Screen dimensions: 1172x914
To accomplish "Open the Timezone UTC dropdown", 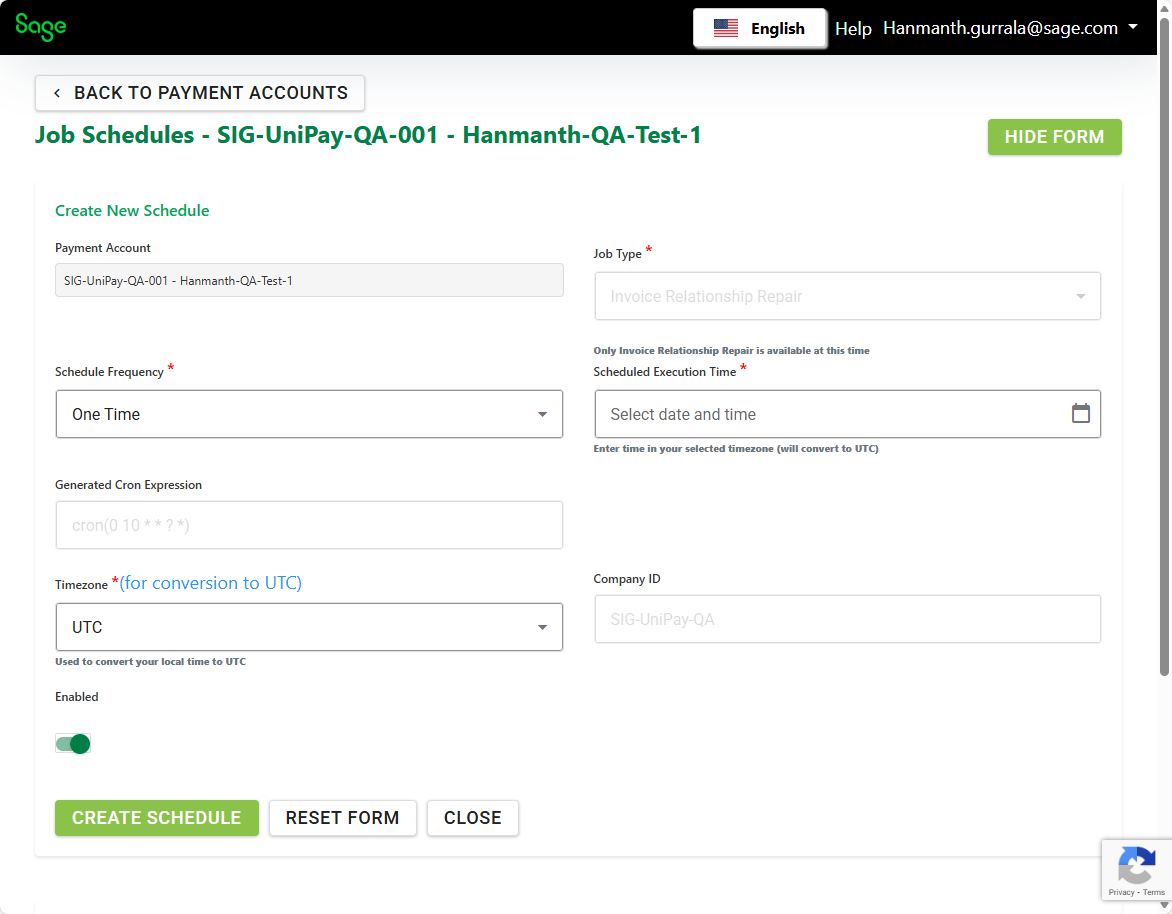I will pos(309,627).
